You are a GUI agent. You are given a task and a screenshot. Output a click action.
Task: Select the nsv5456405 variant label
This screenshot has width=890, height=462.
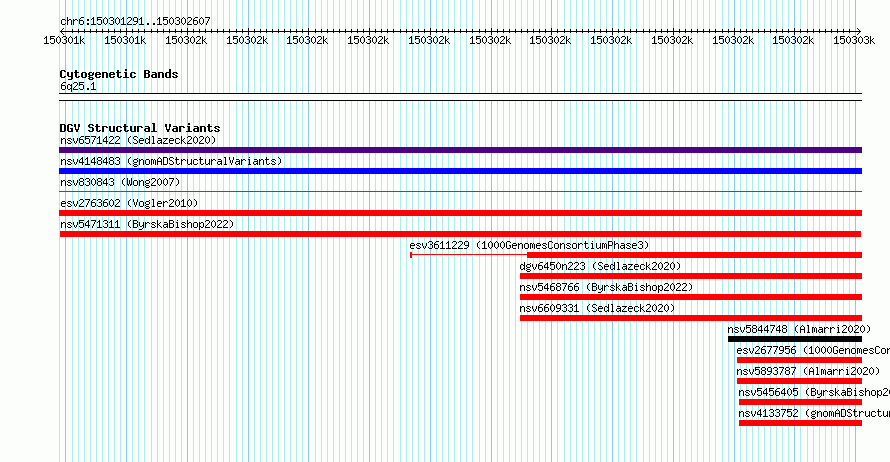point(814,392)
